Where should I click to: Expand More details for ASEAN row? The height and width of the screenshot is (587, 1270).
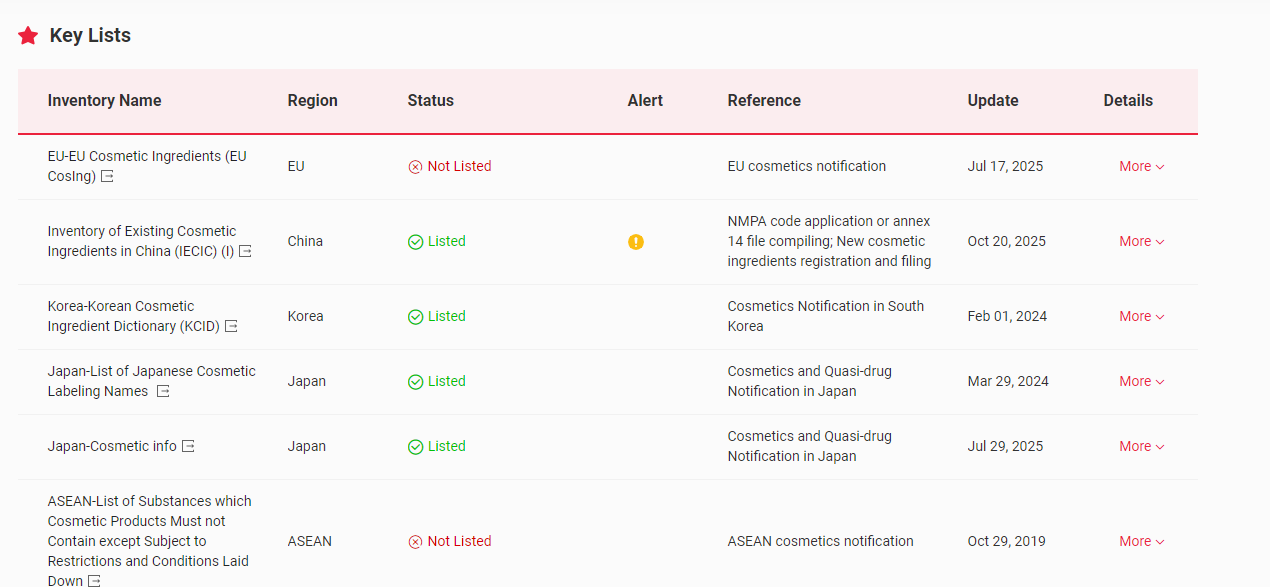(1141, 542)
